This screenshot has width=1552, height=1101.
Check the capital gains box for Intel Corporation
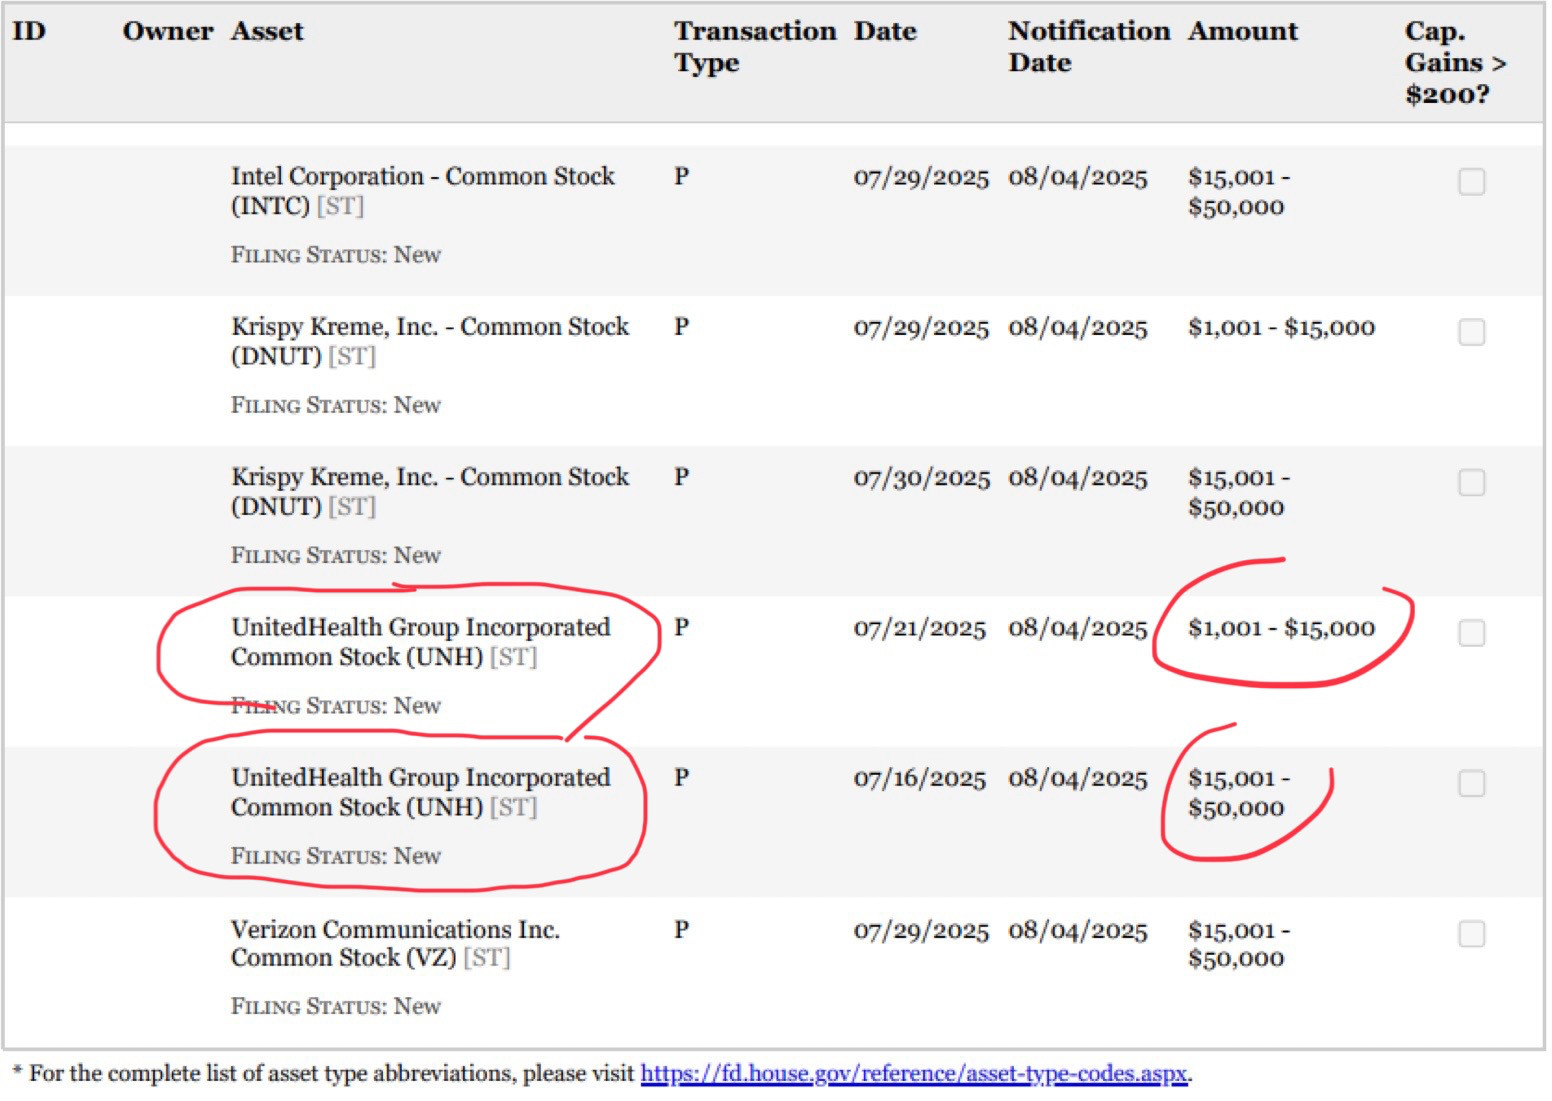pos(1471,182)
